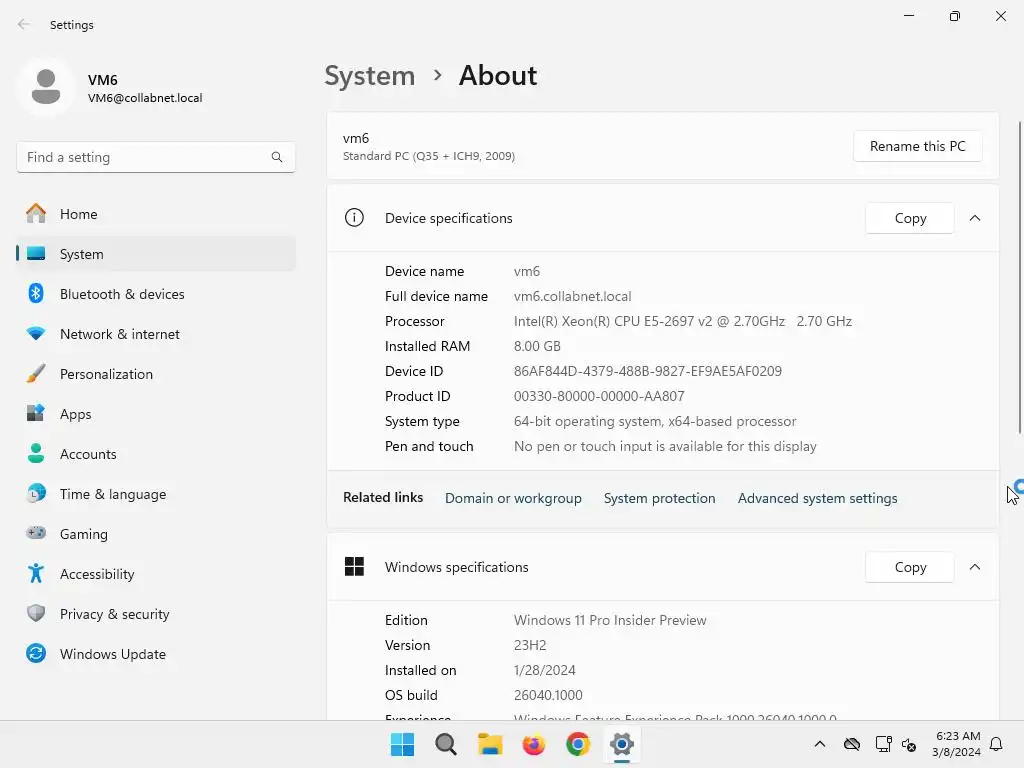Open Bluetooth & devices settings
The image size is (1024, 768).
click(156, 294)
